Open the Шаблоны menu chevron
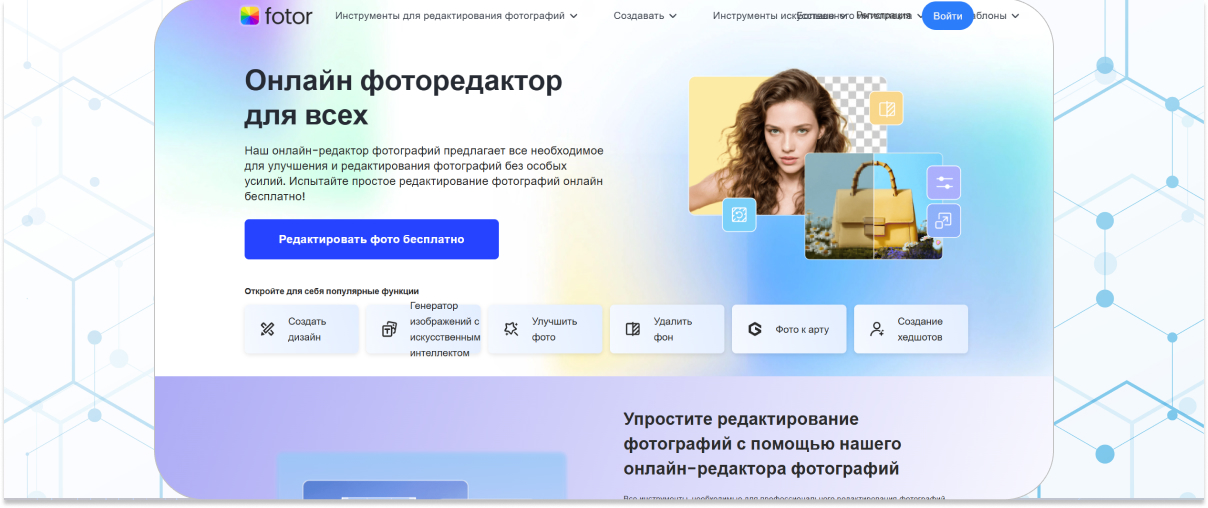Screen dimensions: 1208x508 pos(1016,16)
